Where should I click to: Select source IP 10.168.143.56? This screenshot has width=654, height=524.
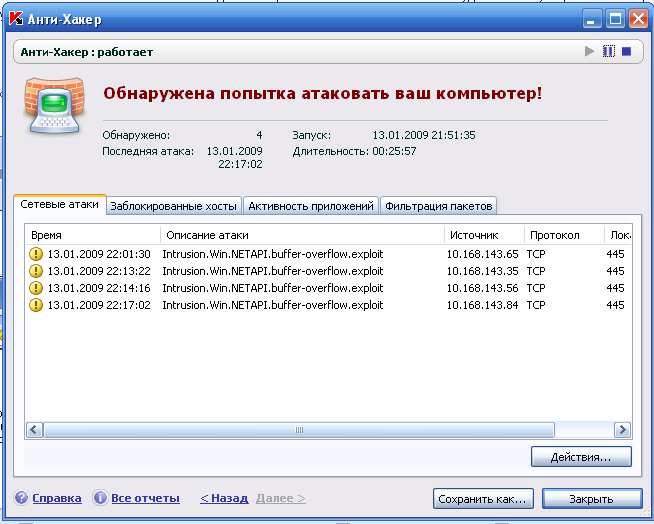482,288
